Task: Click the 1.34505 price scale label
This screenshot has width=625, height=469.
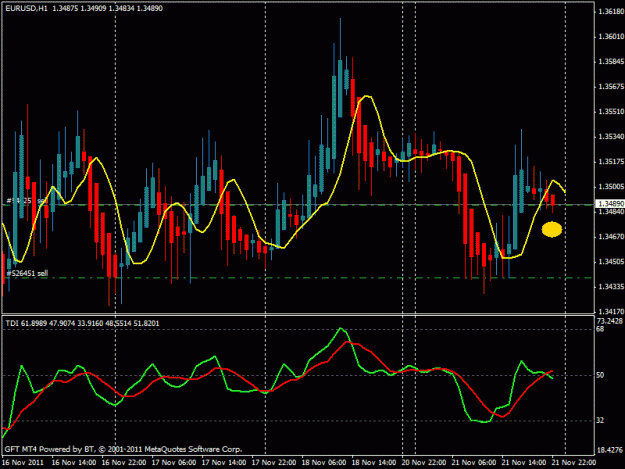Action: [x=611, y=262]
